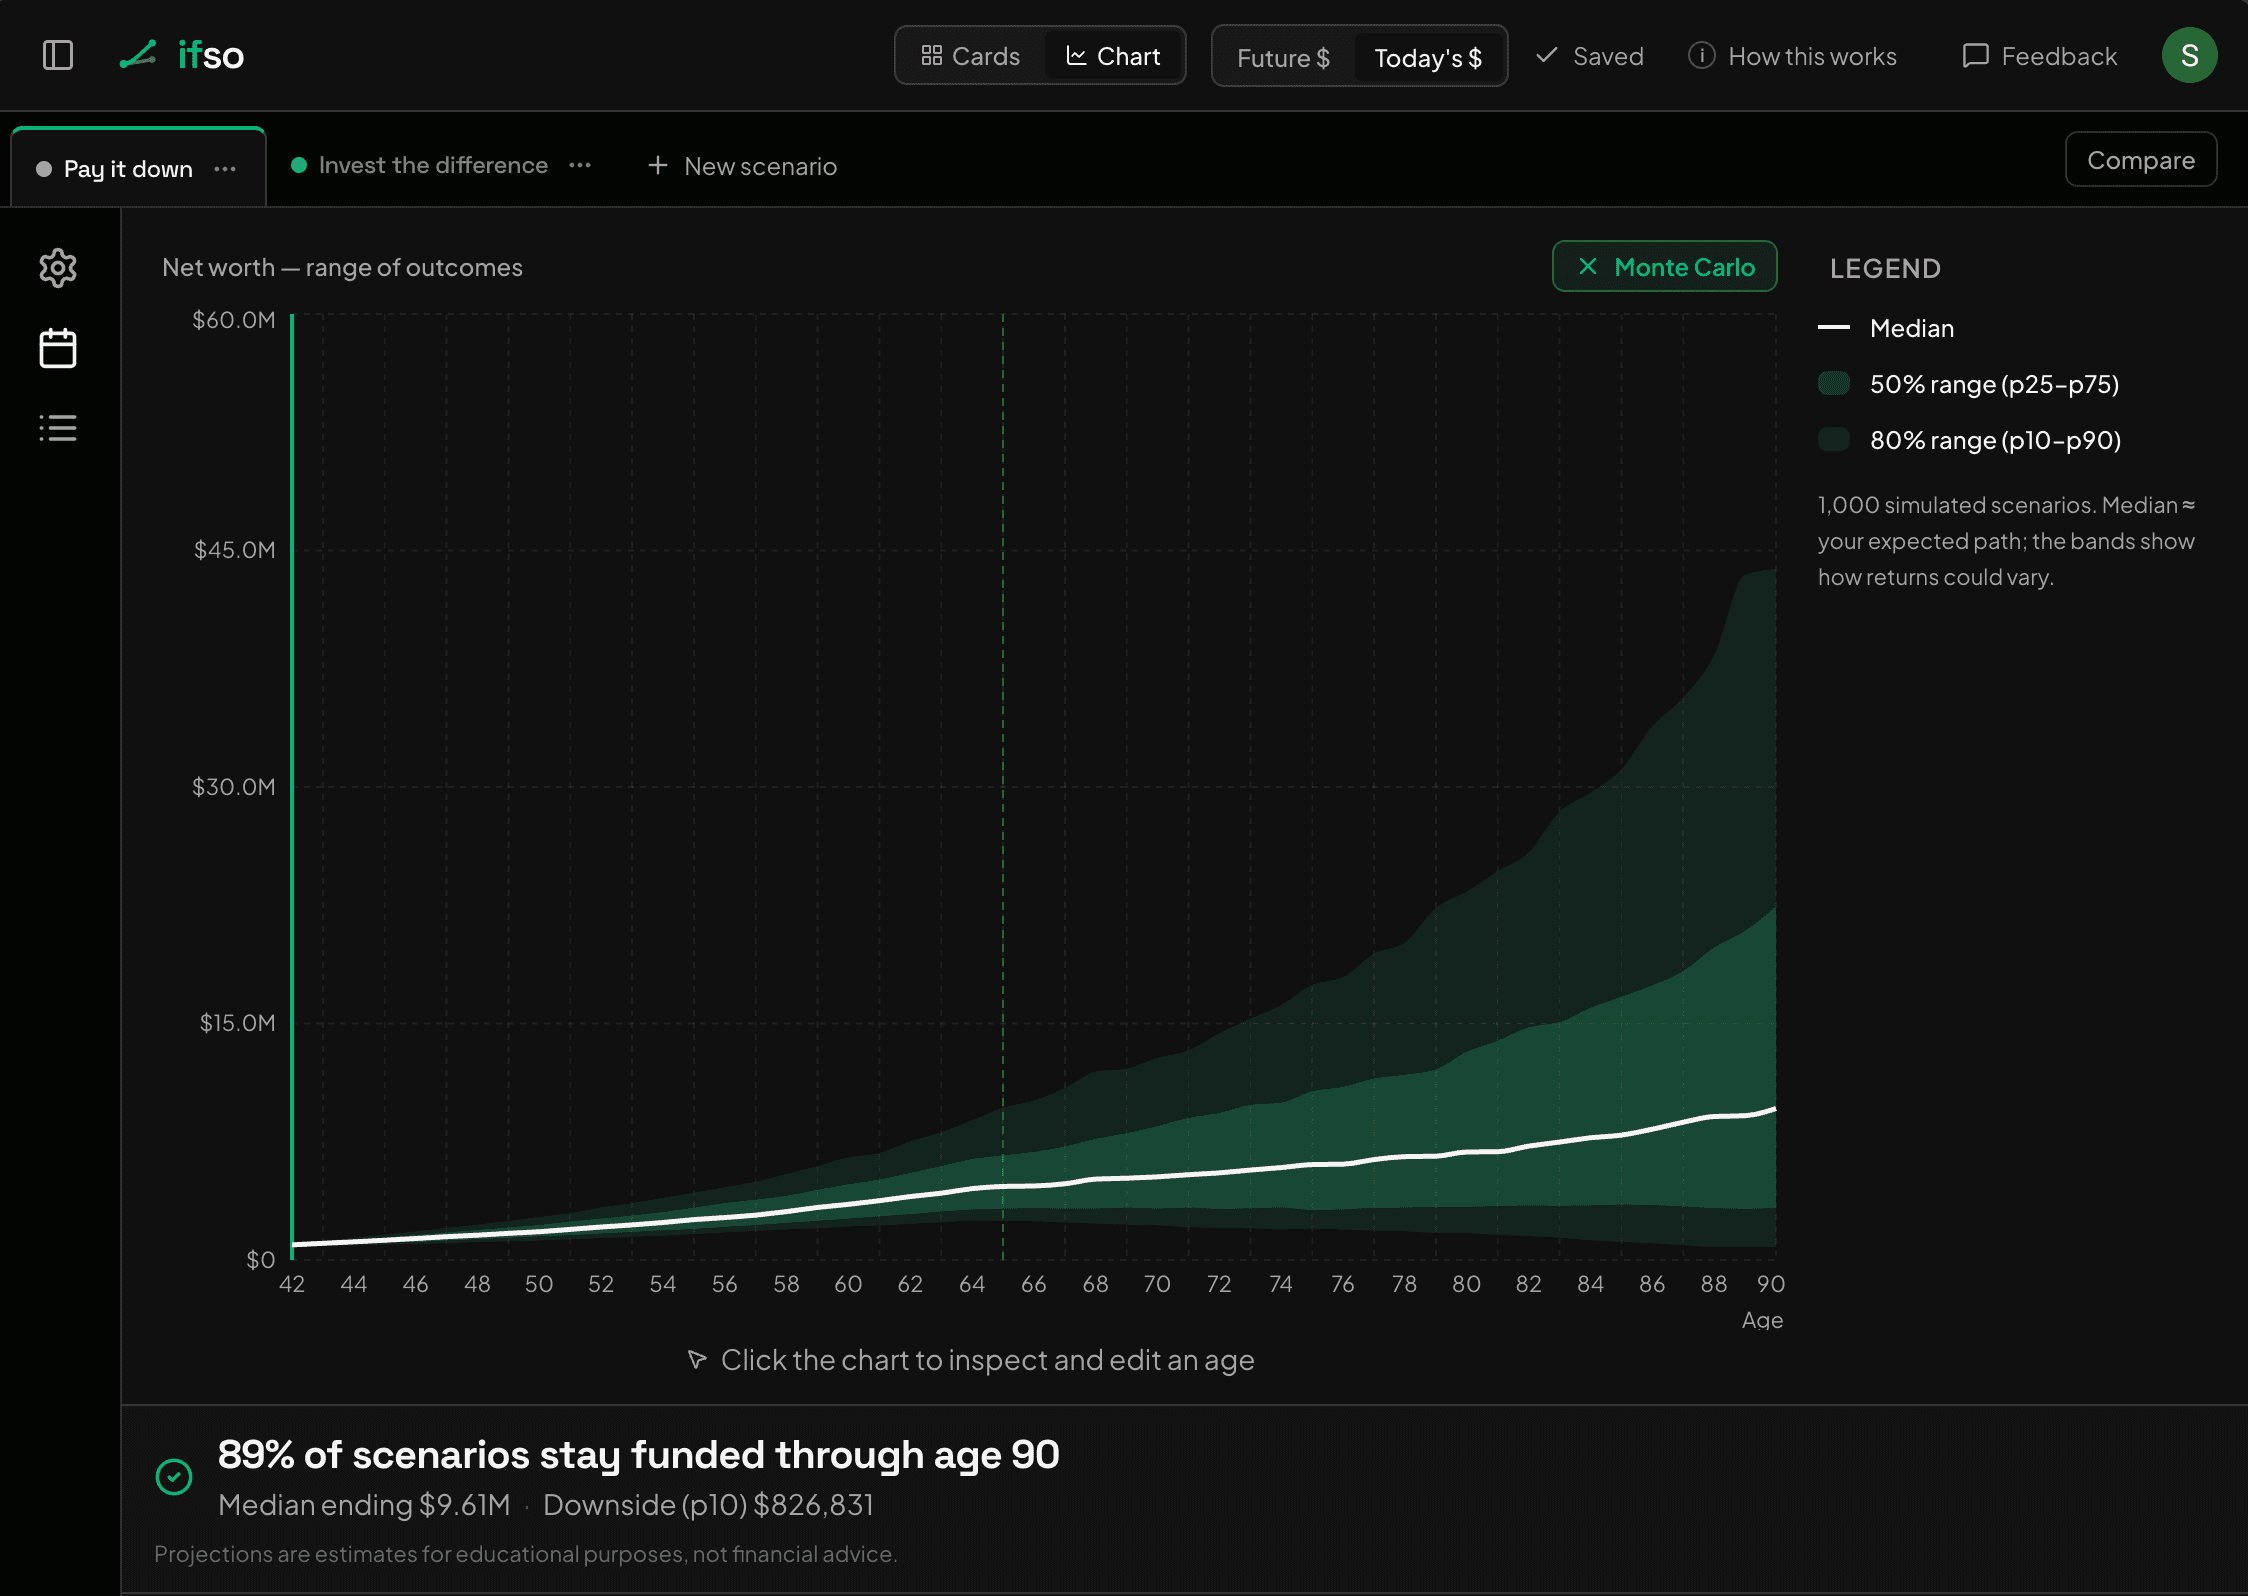Screen dimensions: 2248x1596
Task: Click age 60 on the x-axis
Action: point(848,1283)
